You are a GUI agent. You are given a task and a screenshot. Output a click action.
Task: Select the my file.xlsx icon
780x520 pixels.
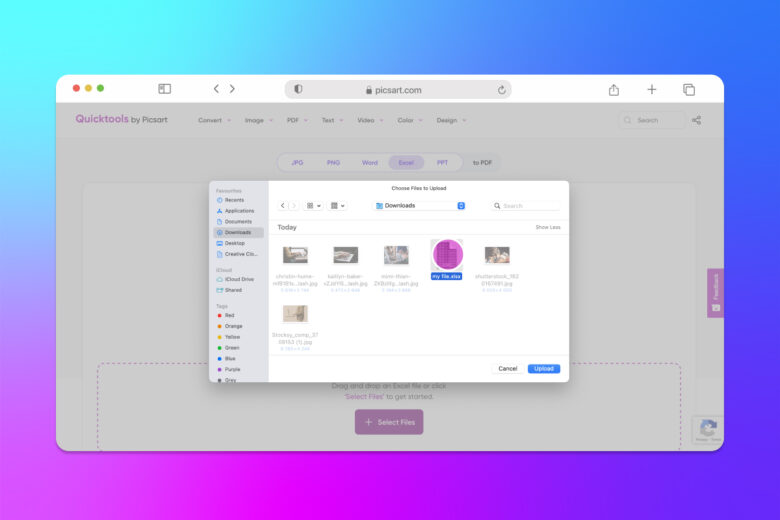point(447,255)
